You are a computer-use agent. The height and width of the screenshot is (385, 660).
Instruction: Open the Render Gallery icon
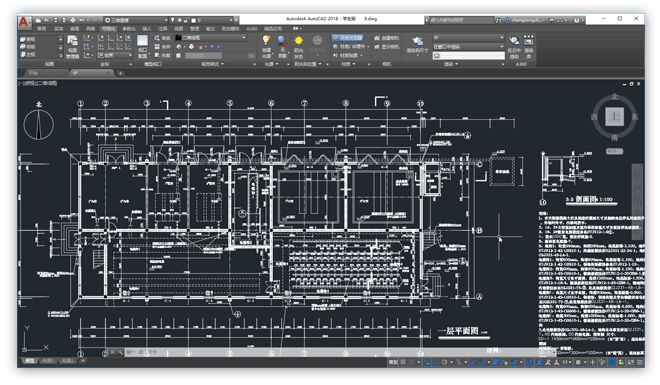pos(528,47)
